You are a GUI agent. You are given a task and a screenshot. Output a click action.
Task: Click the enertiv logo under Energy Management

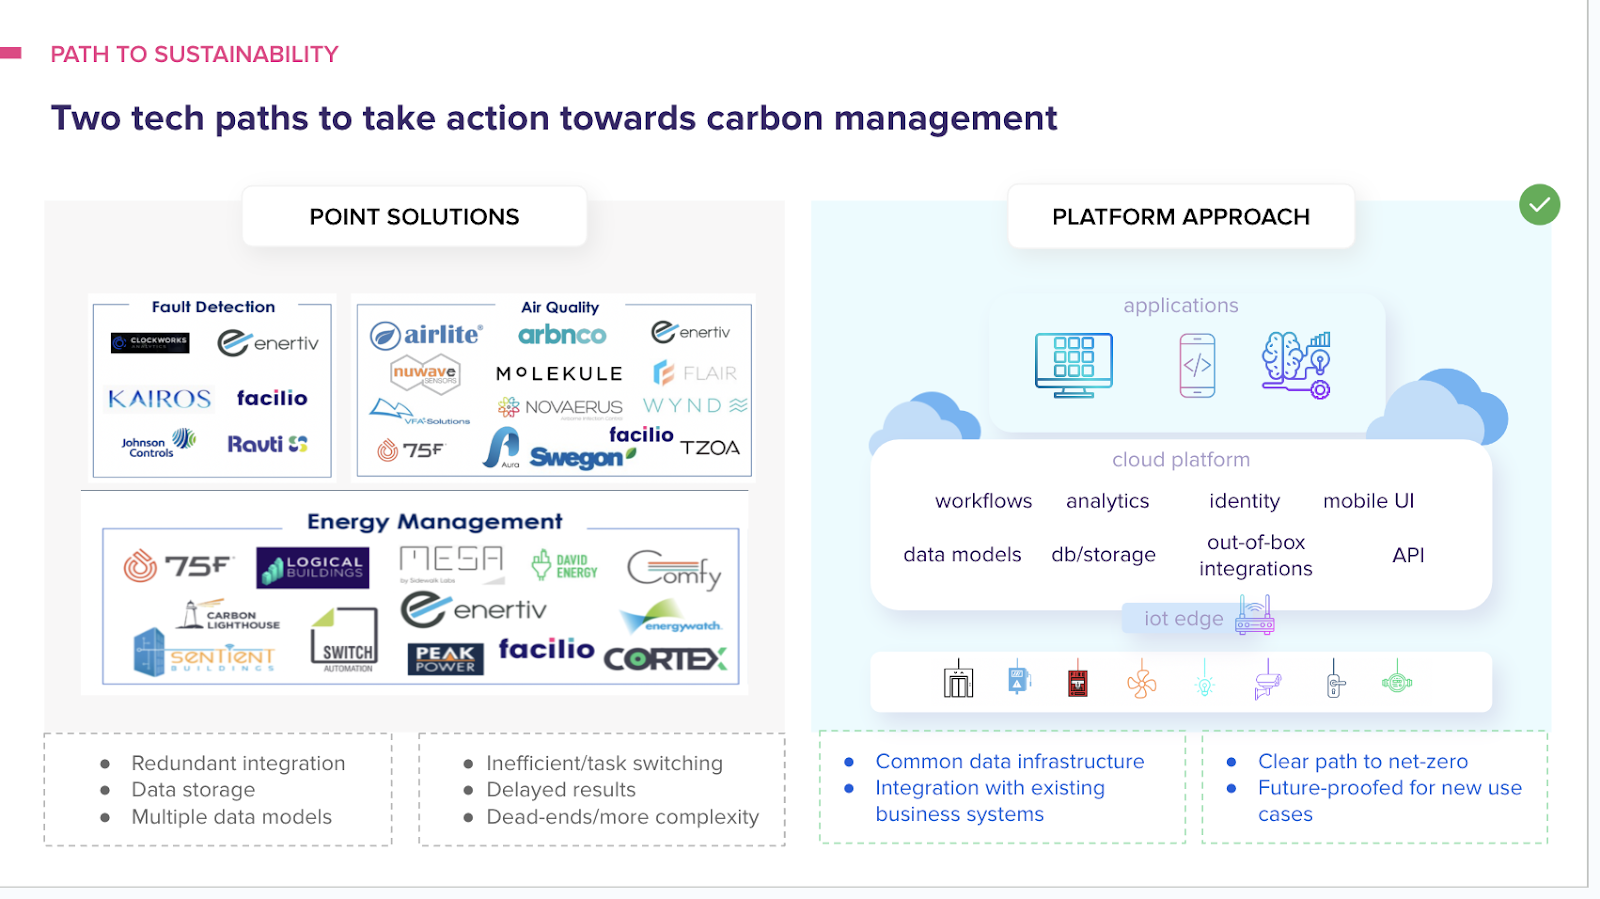click(474, 609)
